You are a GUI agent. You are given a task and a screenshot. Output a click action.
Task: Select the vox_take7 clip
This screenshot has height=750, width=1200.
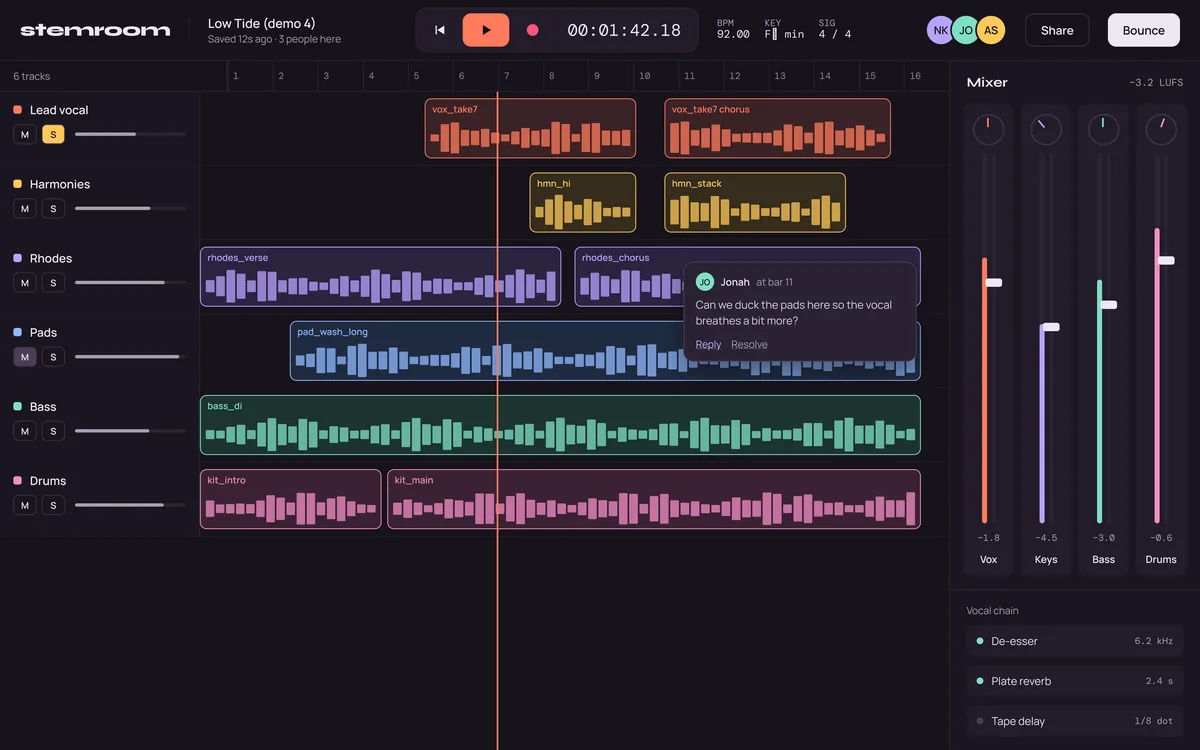tap(530, 128)
